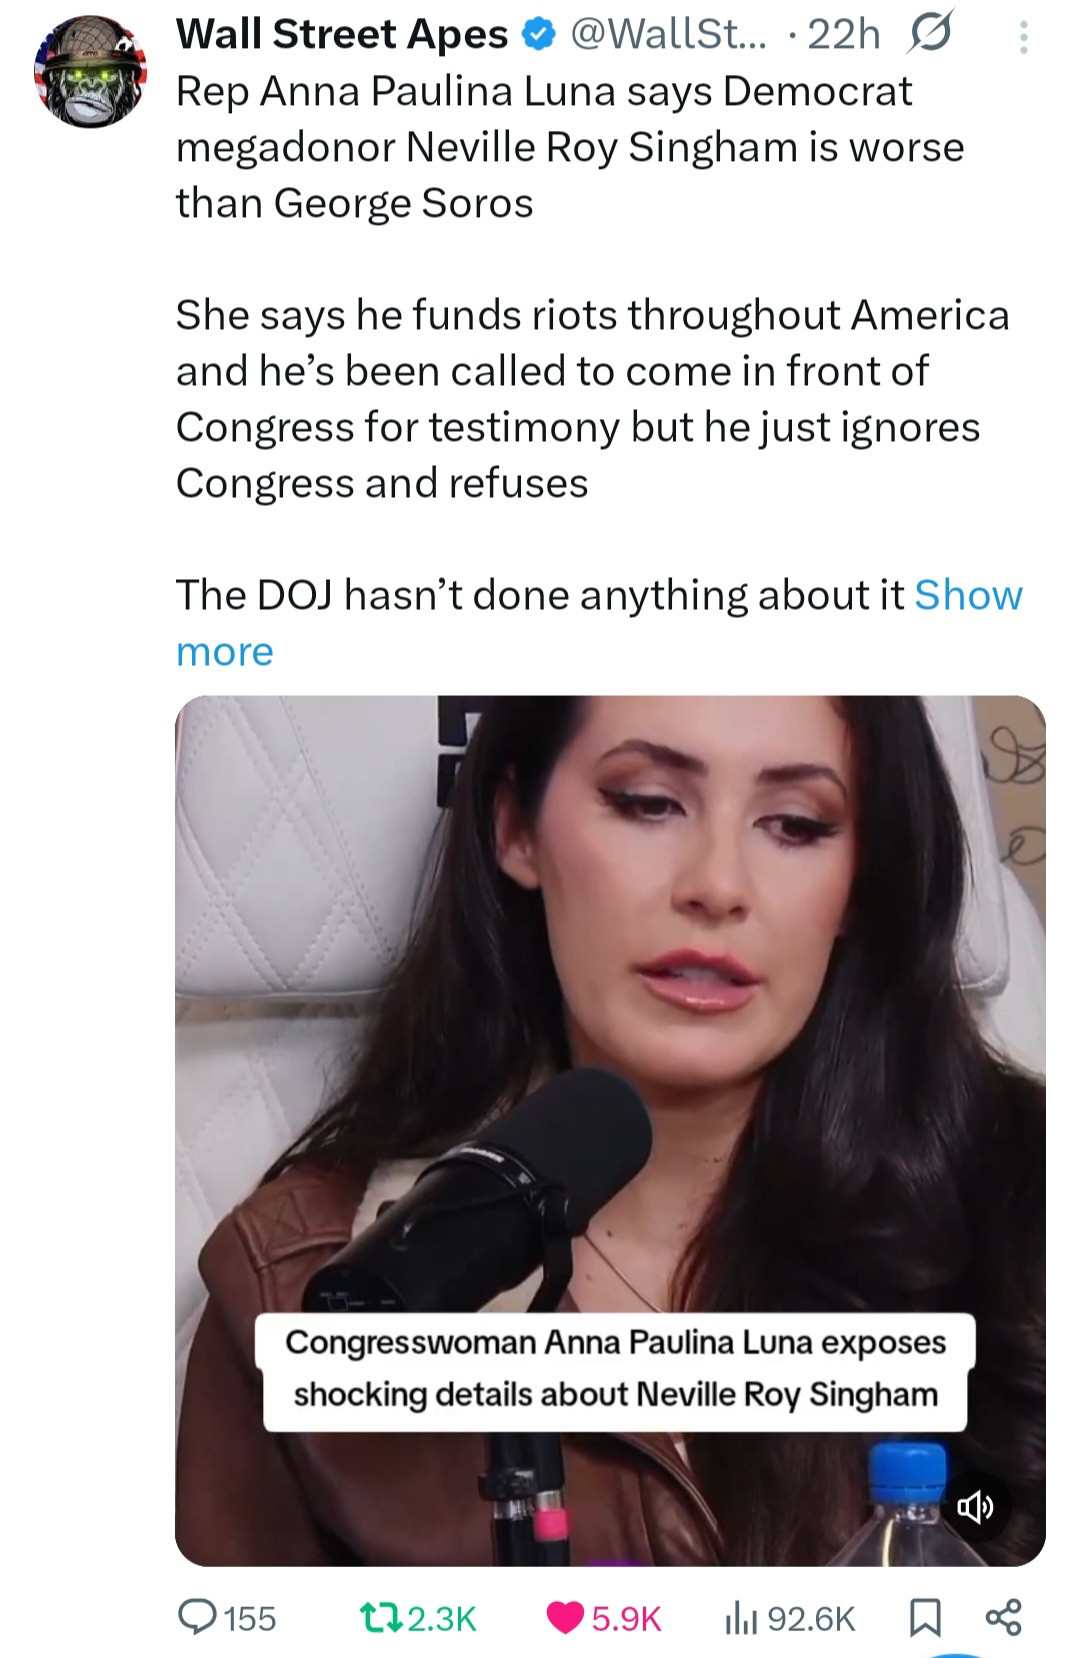Play the Anna Paulina Luna video
Viewport: 1080px width, 1658px height.
(x=610, y=1000)
